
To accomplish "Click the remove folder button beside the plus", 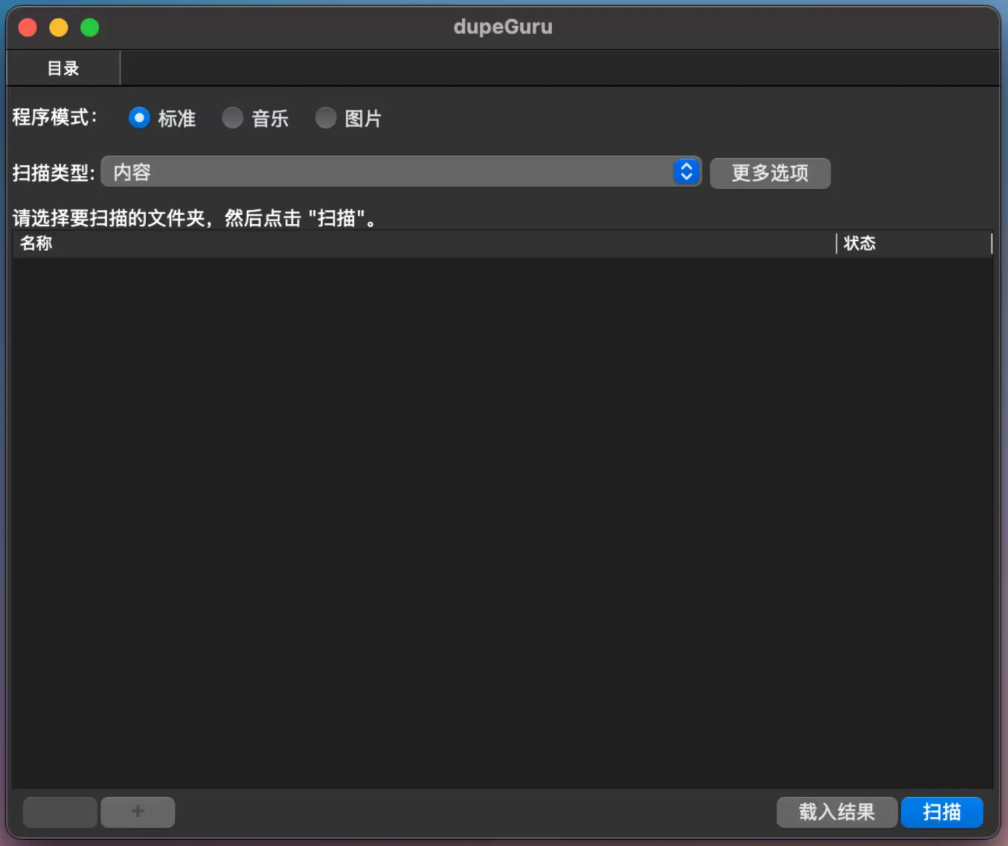I will 59,812.
